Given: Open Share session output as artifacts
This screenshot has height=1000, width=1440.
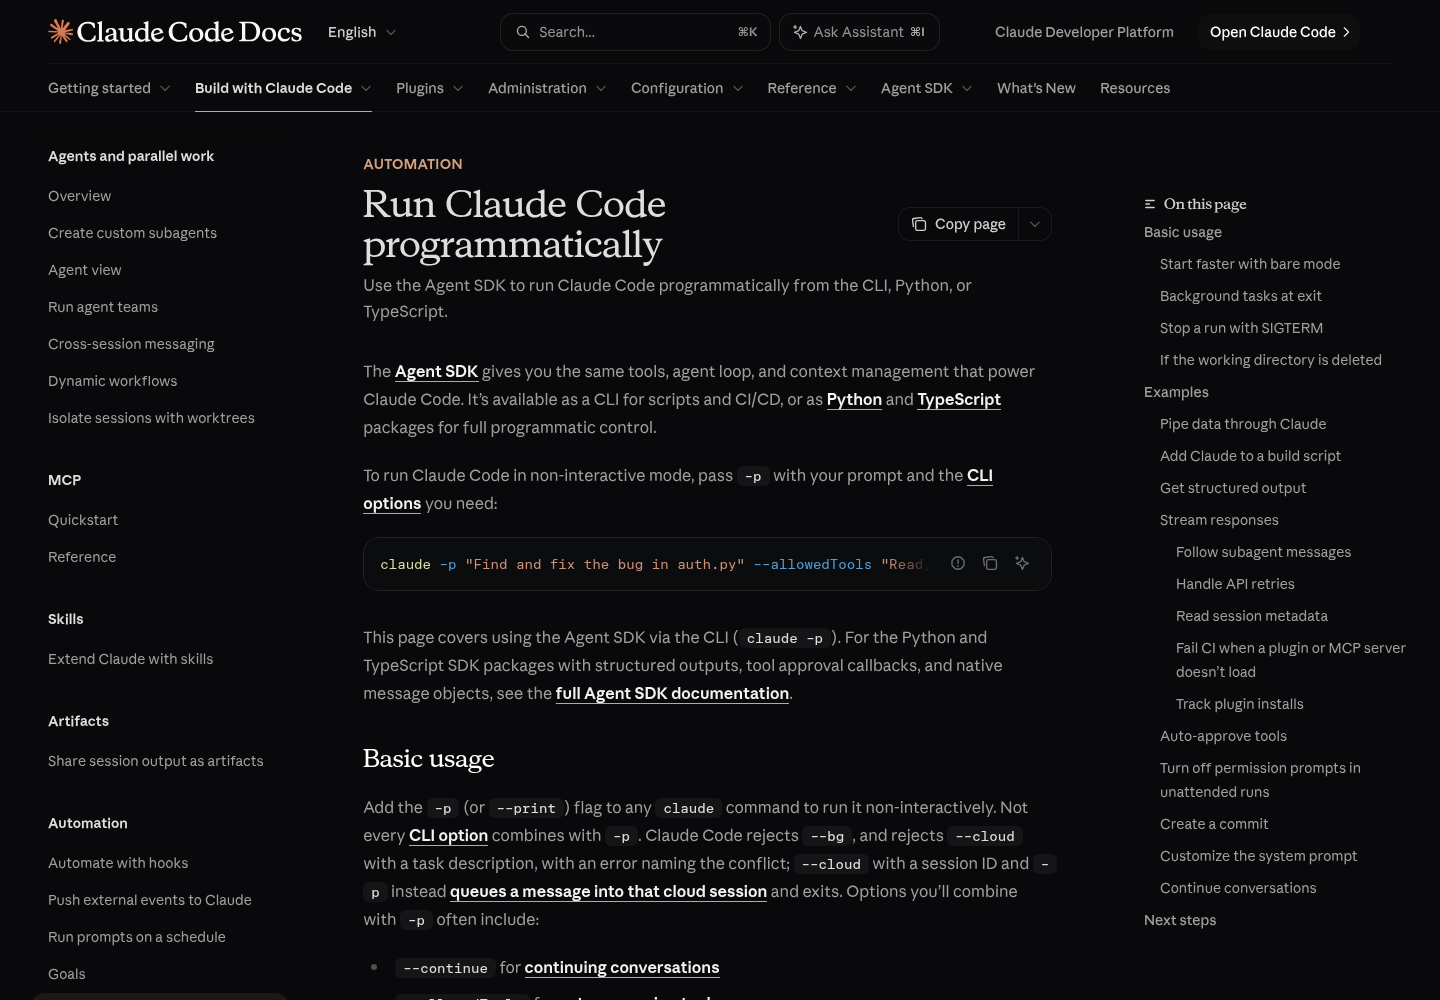Looking at the screenshot, I should (x=156, y=761).
